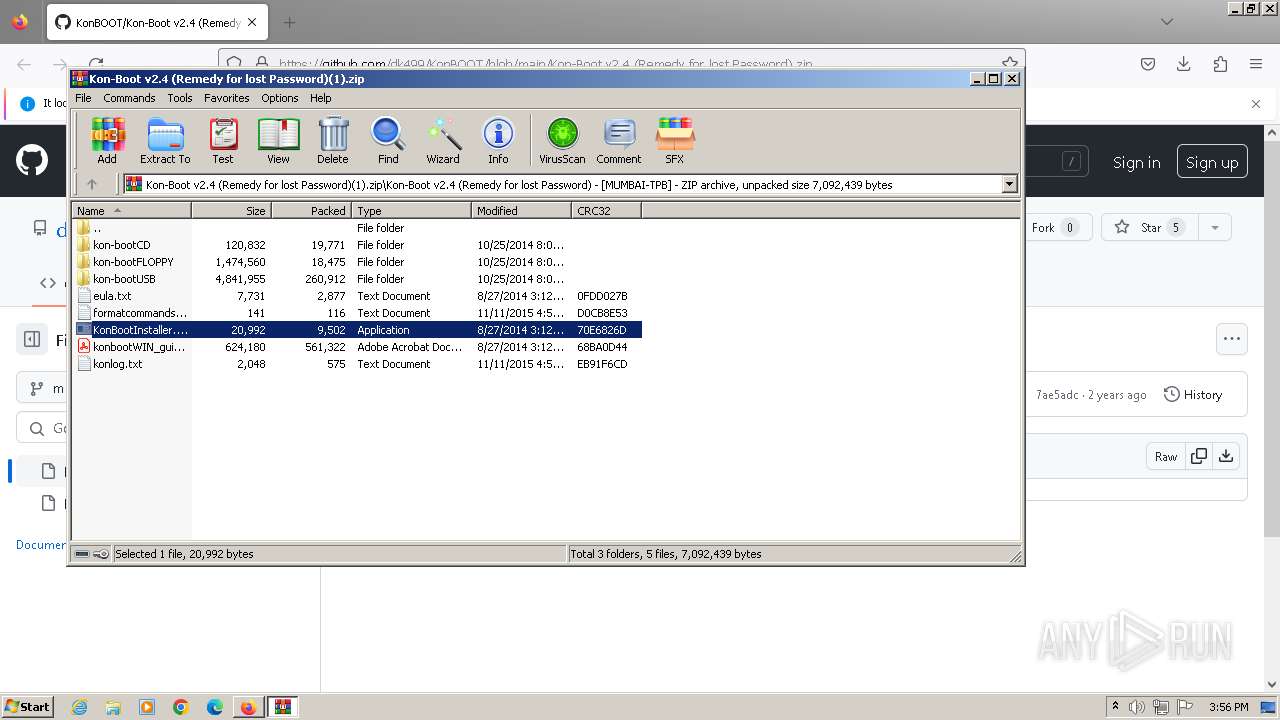The width and height of the screenshot is (1280, 720).
Task: Click the Add toolbar icon in WinRAR
Action: [x=107, y=140]
